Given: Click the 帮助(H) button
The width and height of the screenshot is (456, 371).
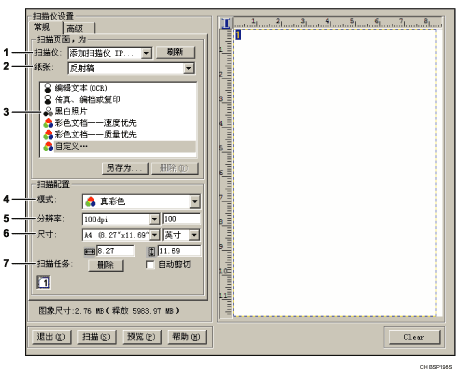Looking at the screenshot, I should [187, 337].
